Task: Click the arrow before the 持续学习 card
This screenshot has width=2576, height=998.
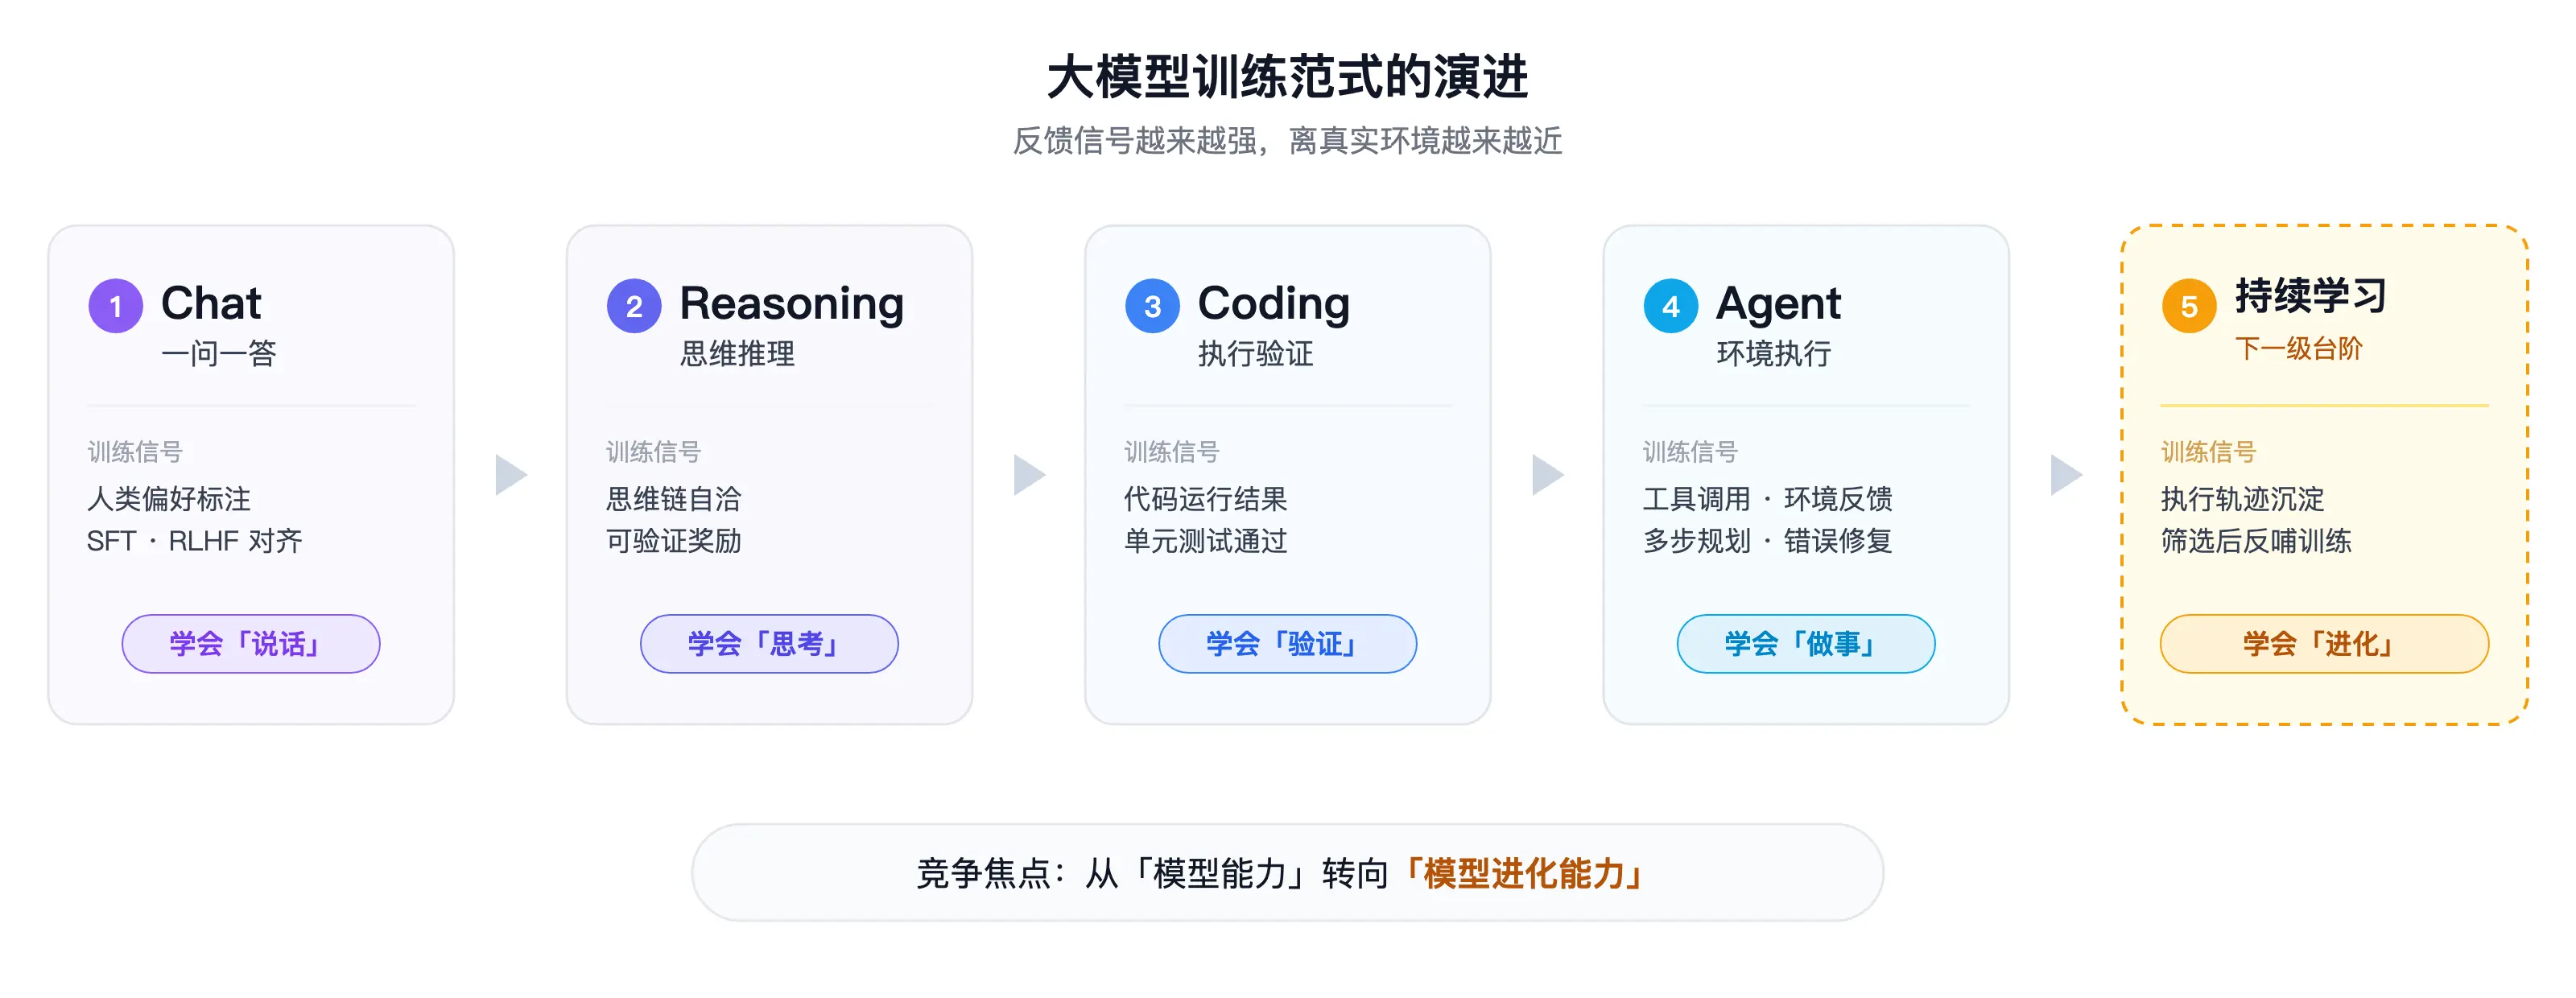Action: tap(2066, 475)
